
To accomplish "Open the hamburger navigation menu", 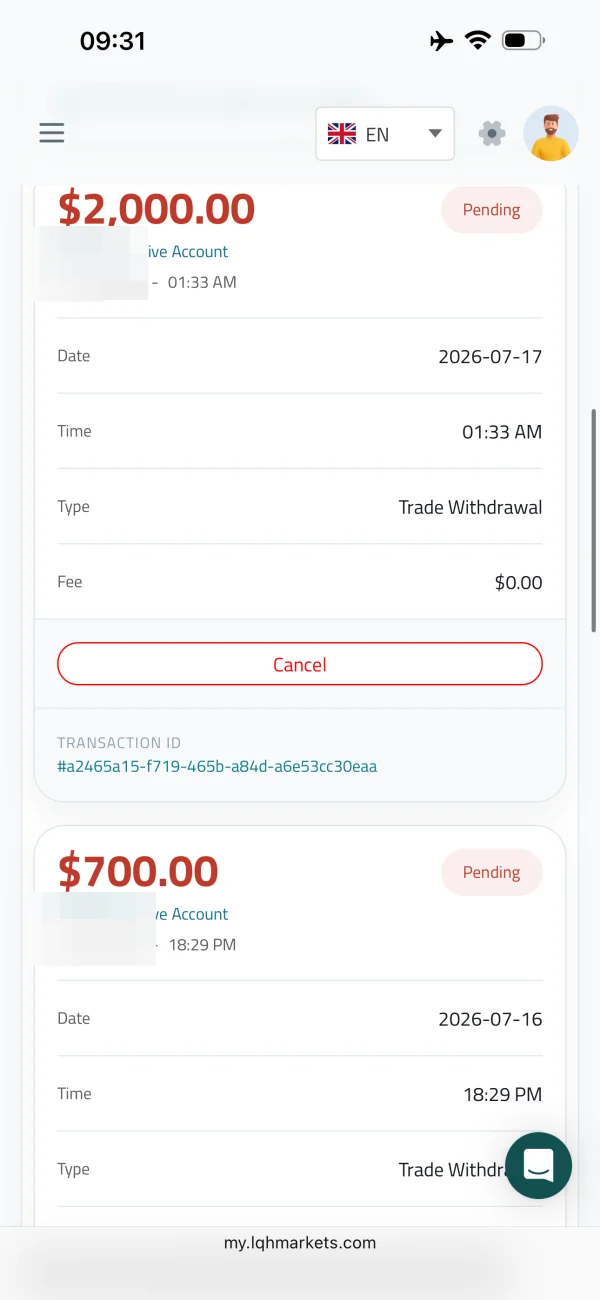I will (52, 133).
